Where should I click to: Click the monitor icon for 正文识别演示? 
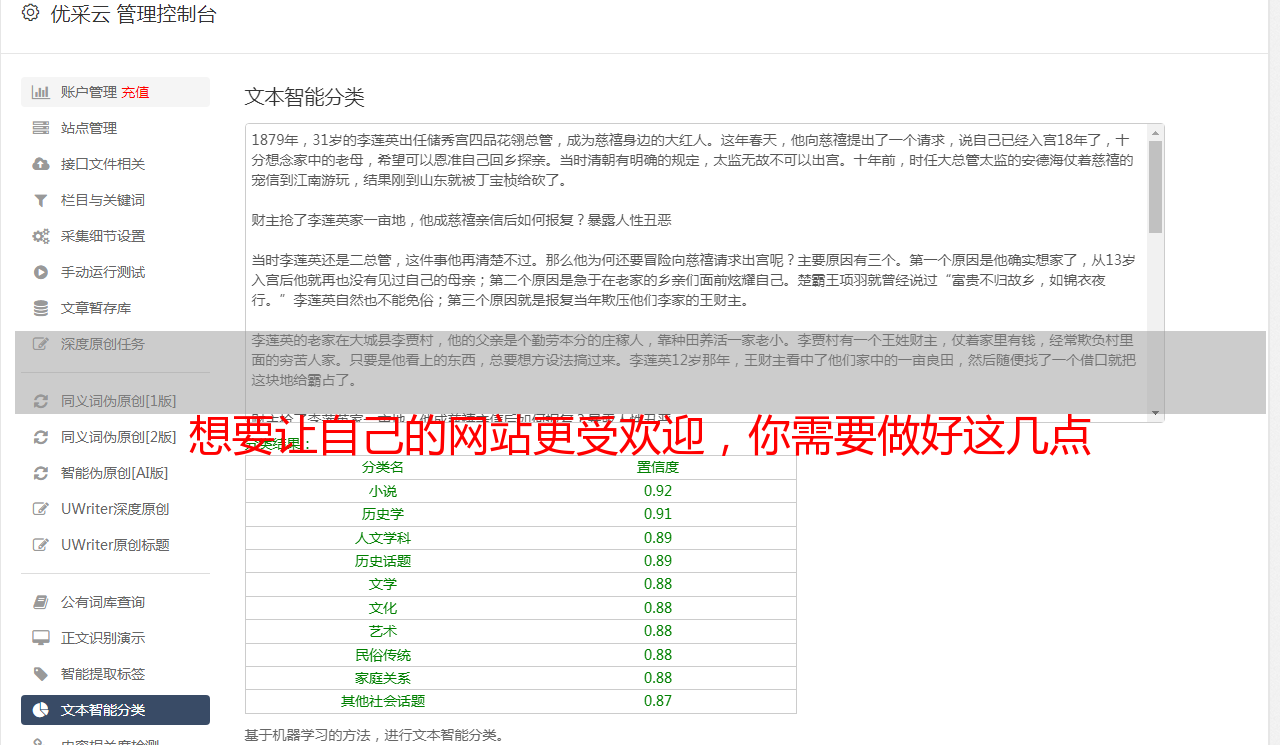[x=41, y=638]
